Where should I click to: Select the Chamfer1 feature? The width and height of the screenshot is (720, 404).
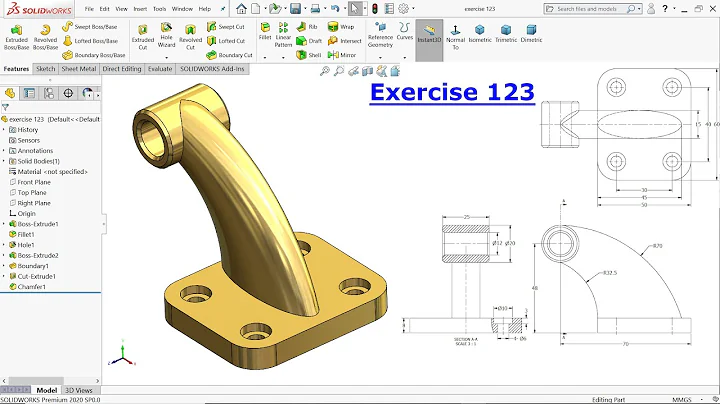pyautogui.click(x=28, y=287)
